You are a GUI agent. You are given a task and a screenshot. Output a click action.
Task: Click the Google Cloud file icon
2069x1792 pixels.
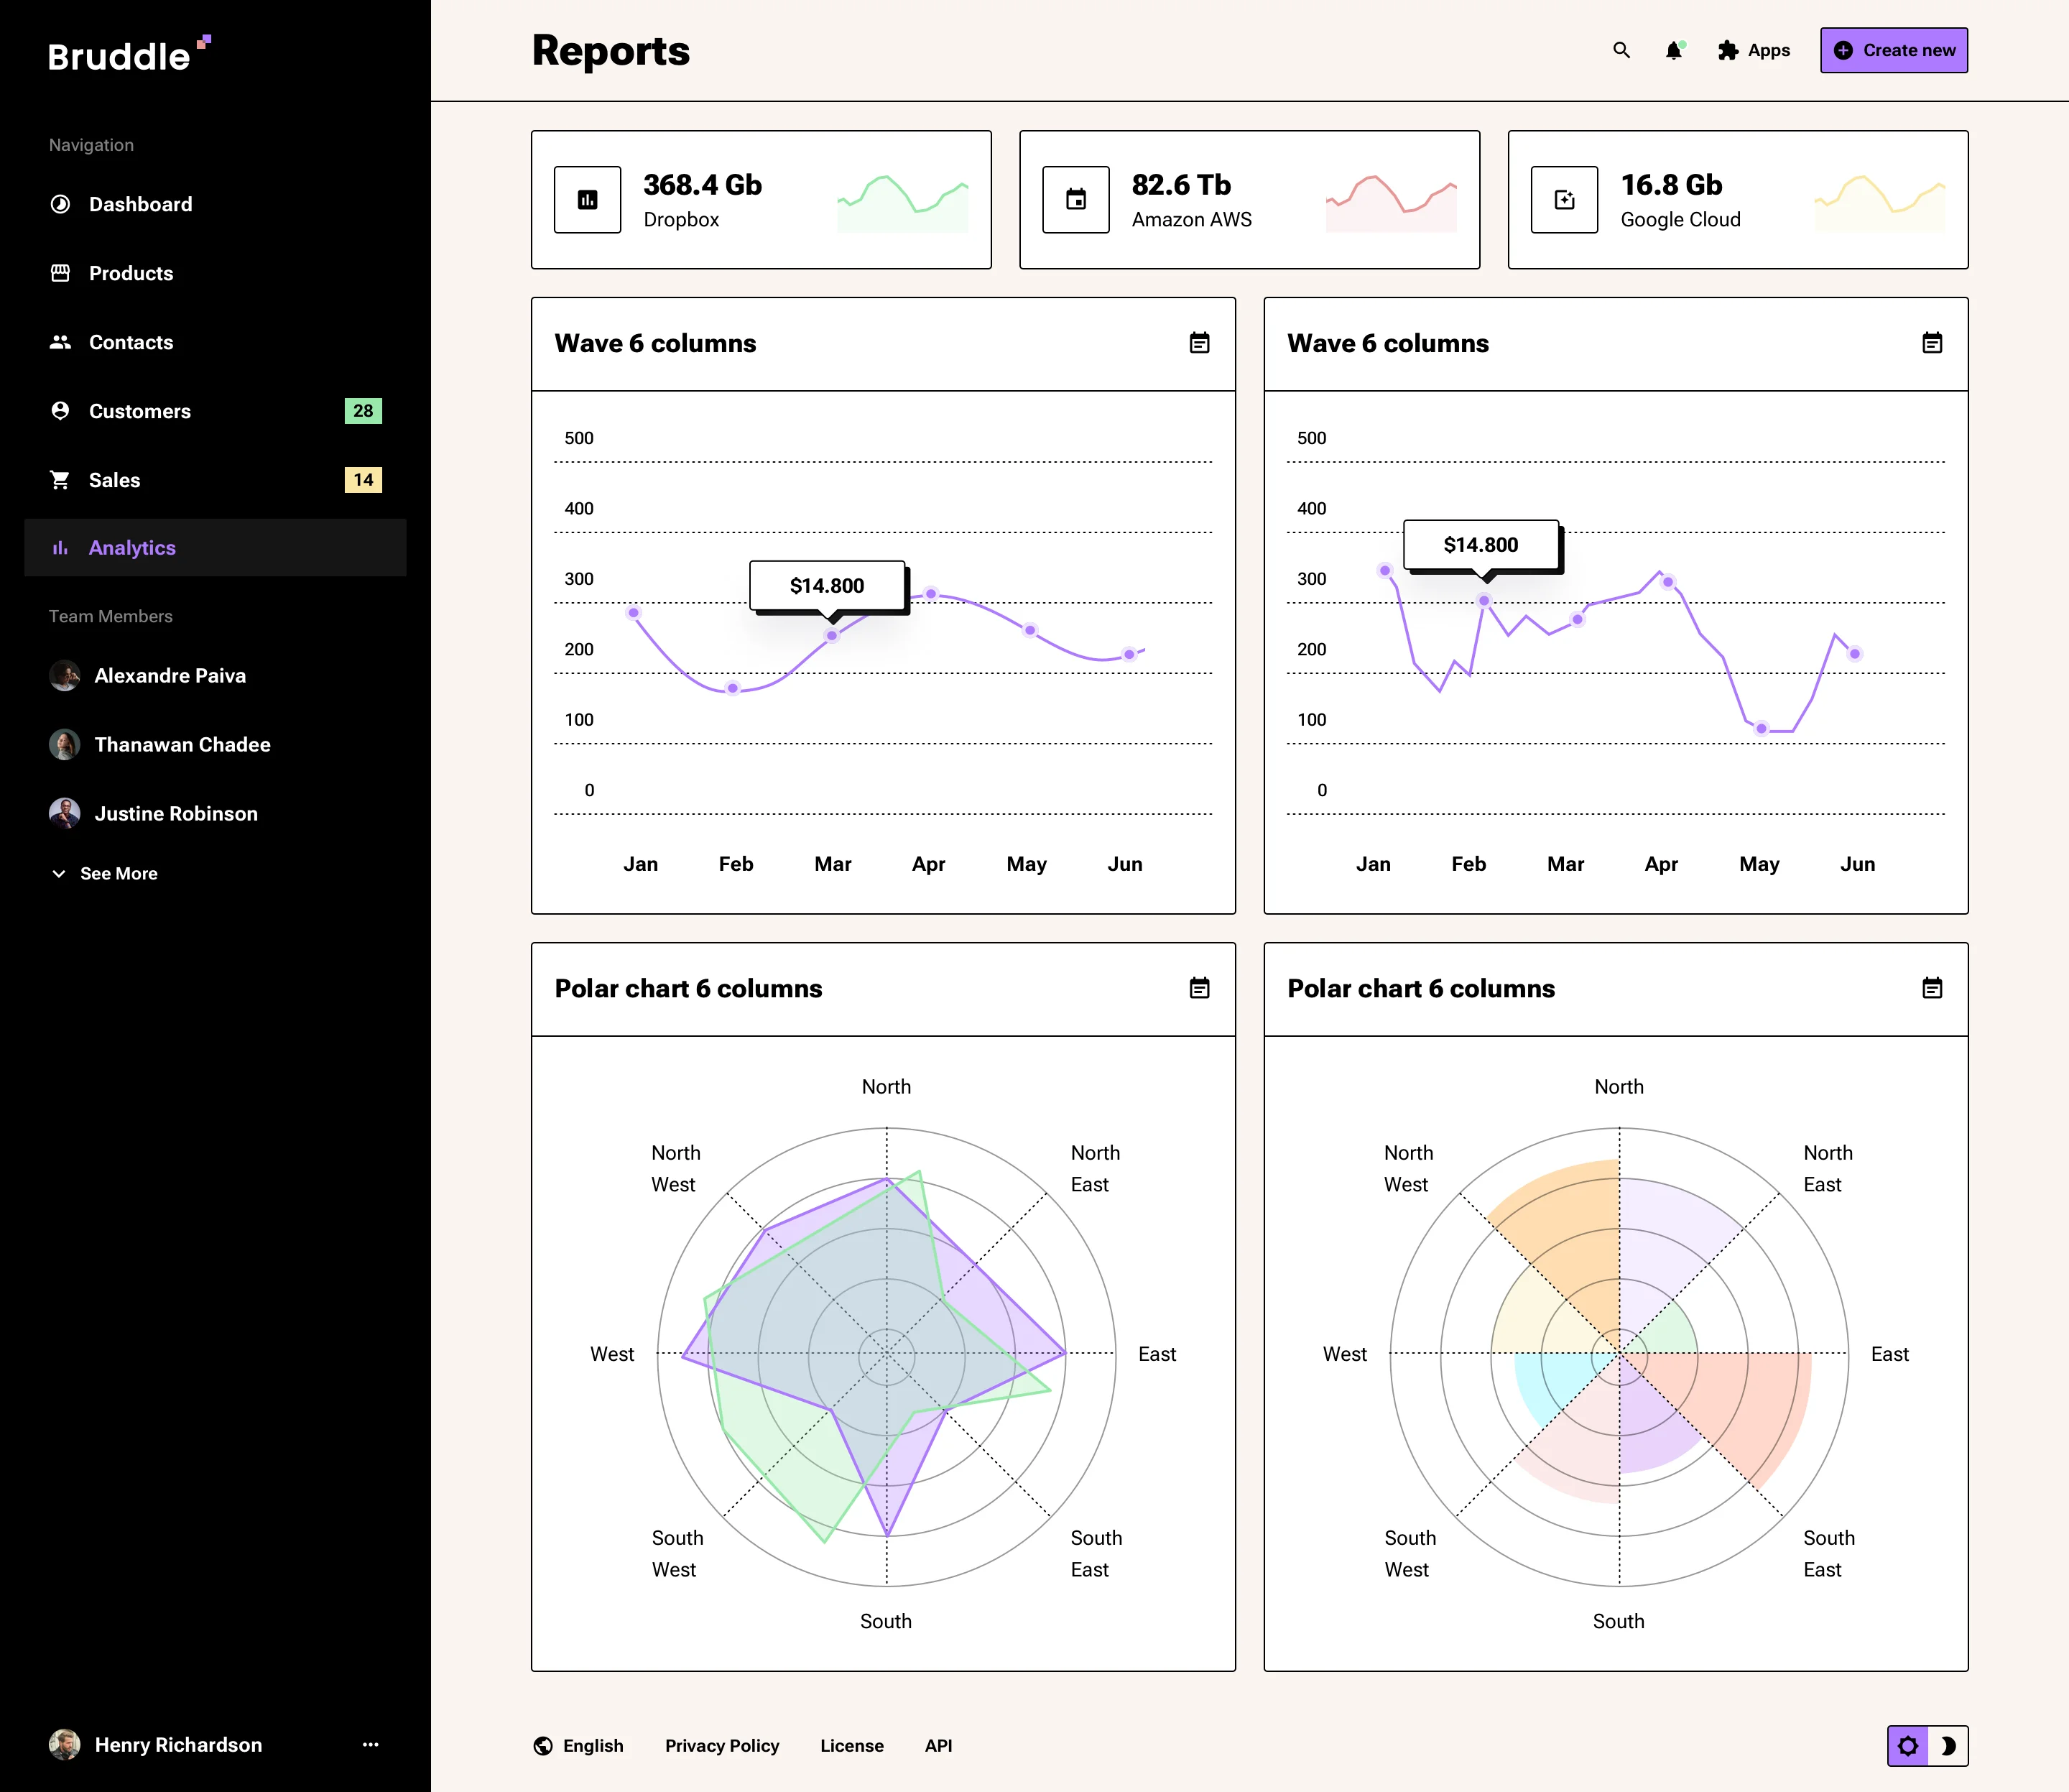pyautogui.click(x=1564, y=200)
